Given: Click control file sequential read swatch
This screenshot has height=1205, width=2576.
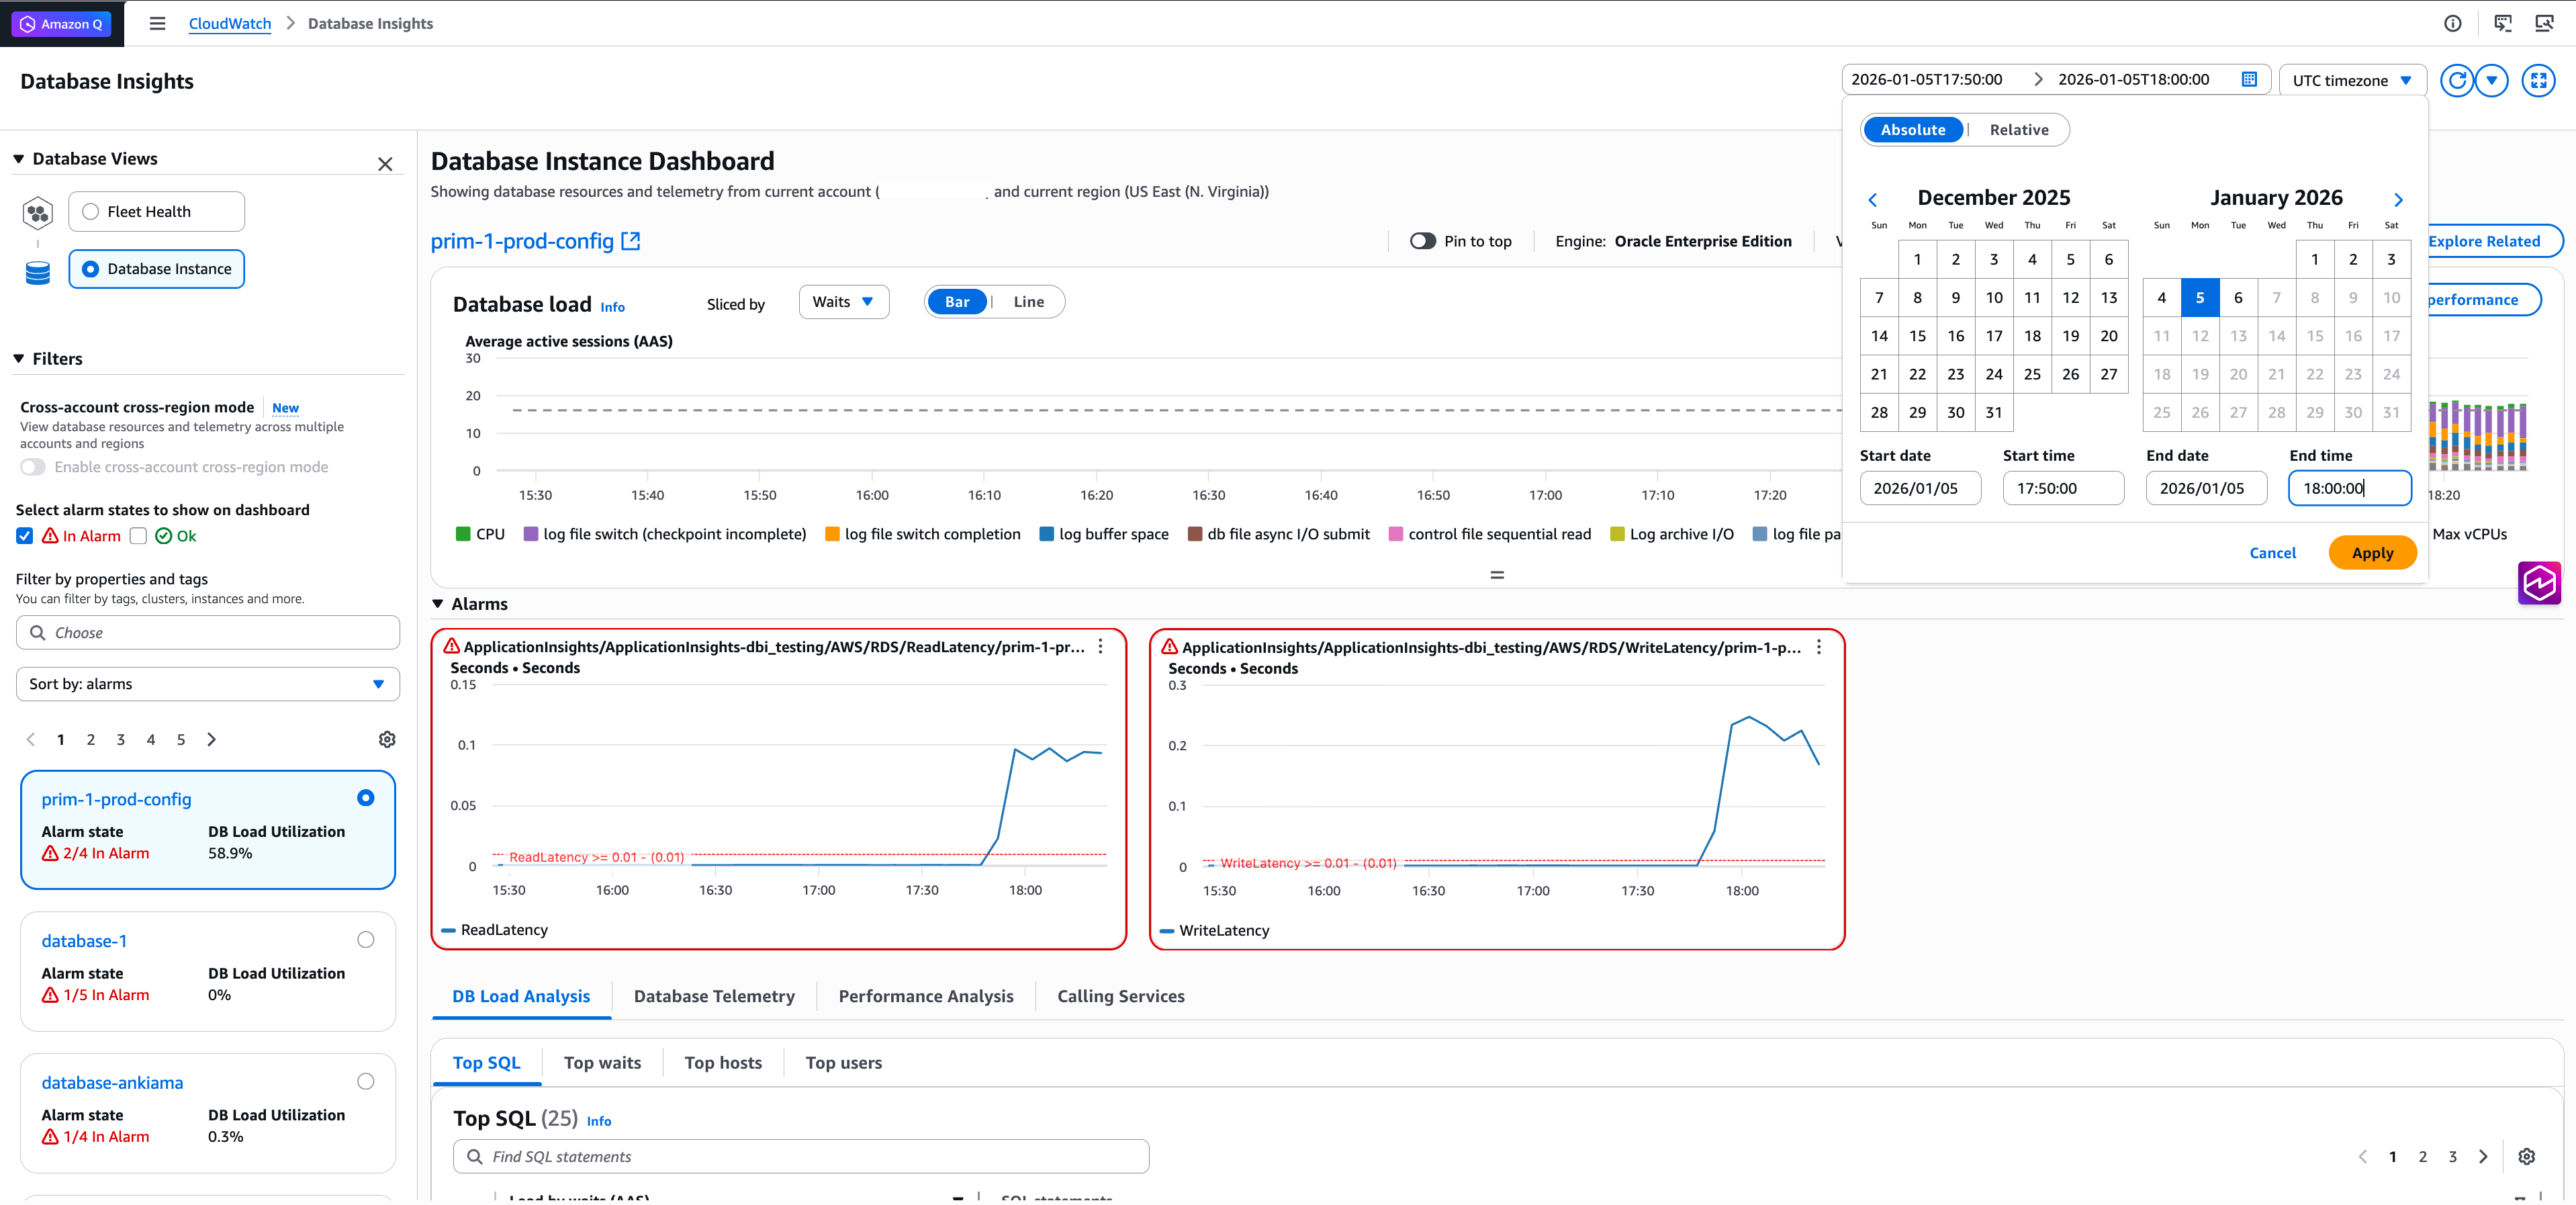Looking at the screenshot, I should click(x=1396, y=534).
